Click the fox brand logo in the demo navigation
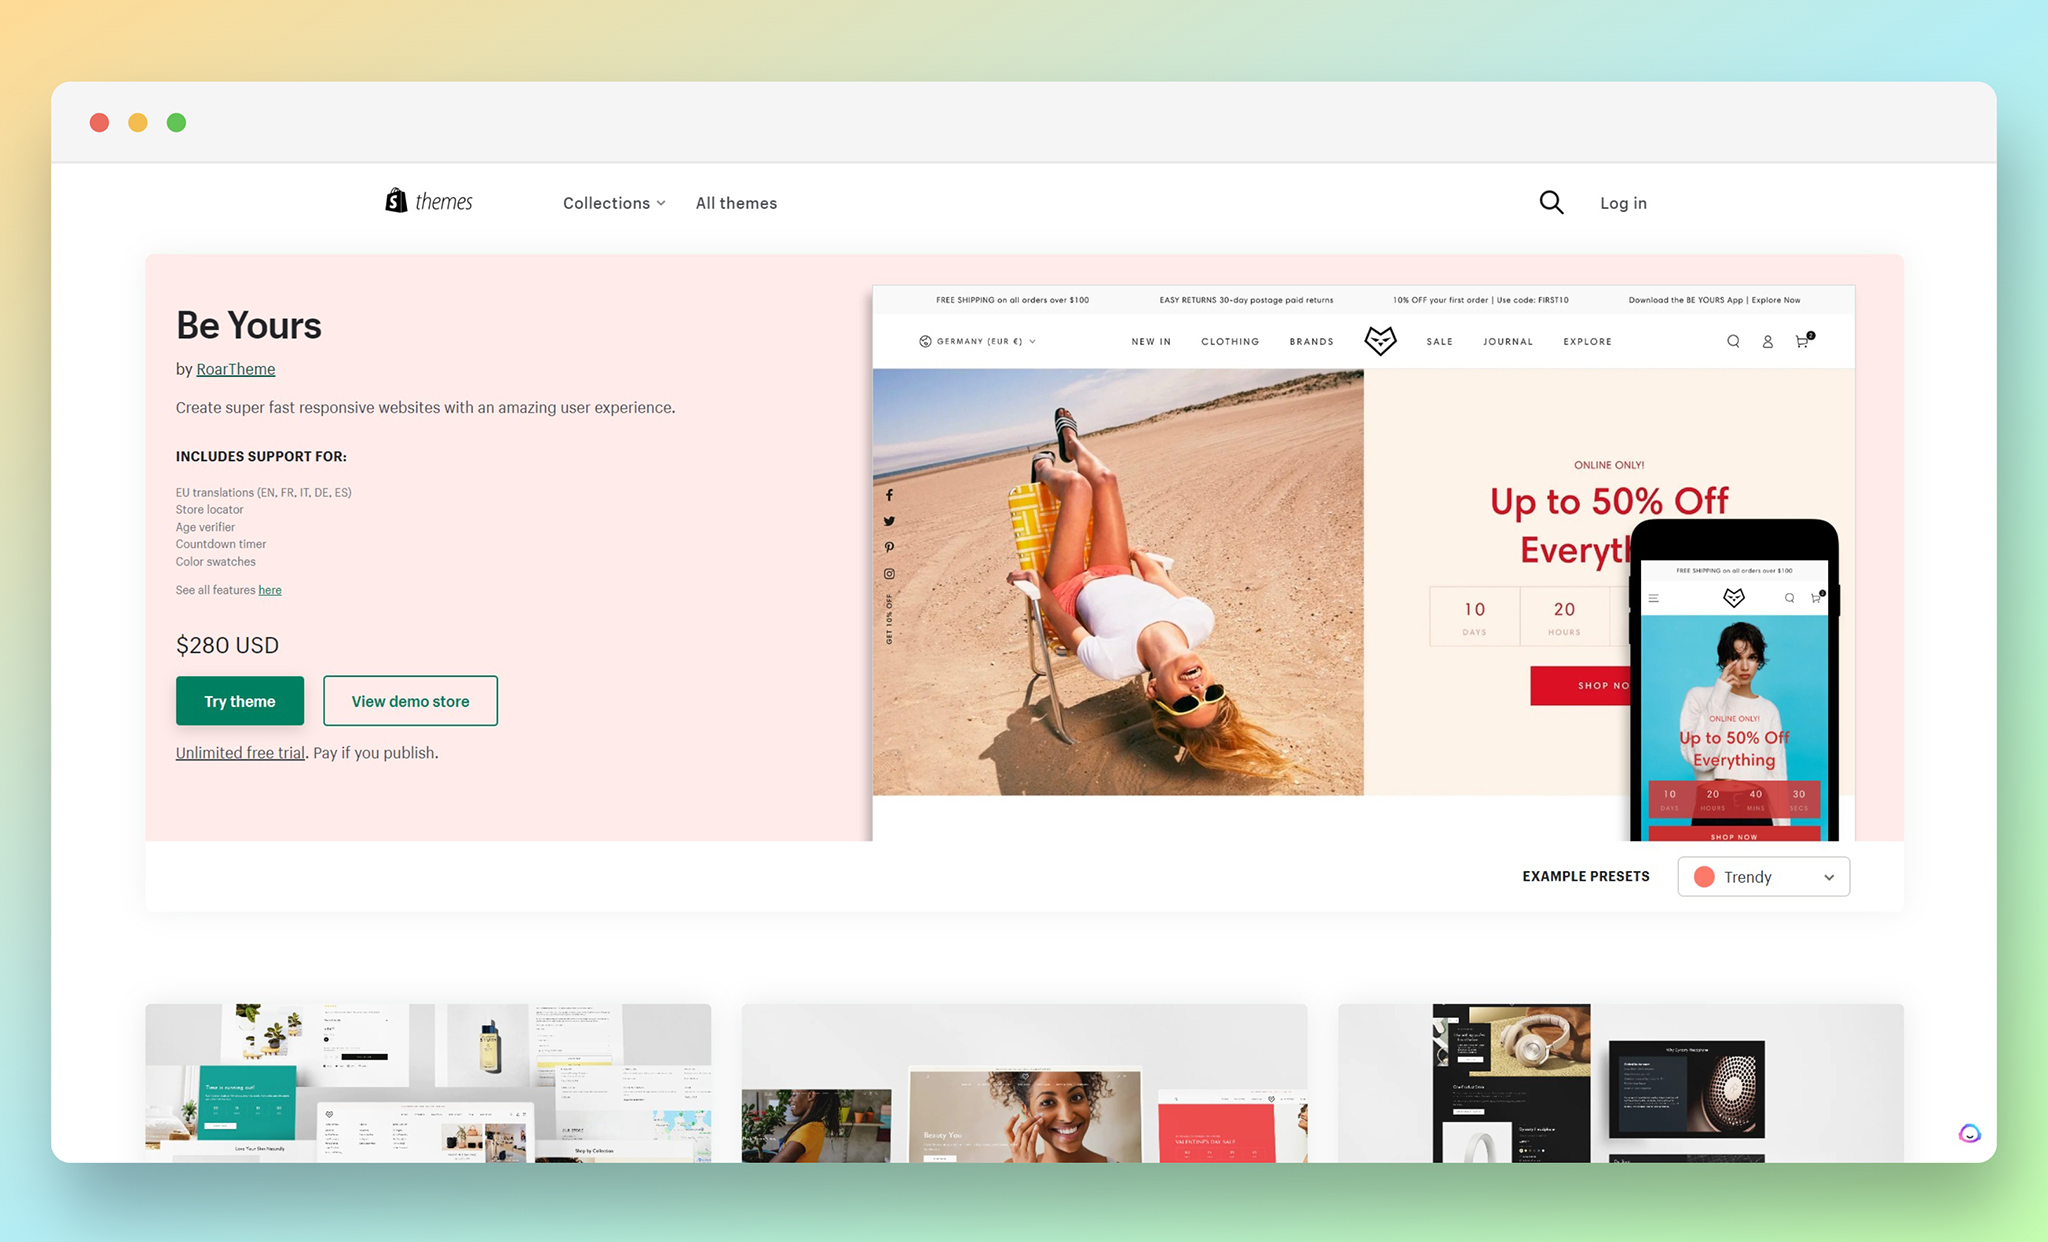 [x=1381, y=340]
